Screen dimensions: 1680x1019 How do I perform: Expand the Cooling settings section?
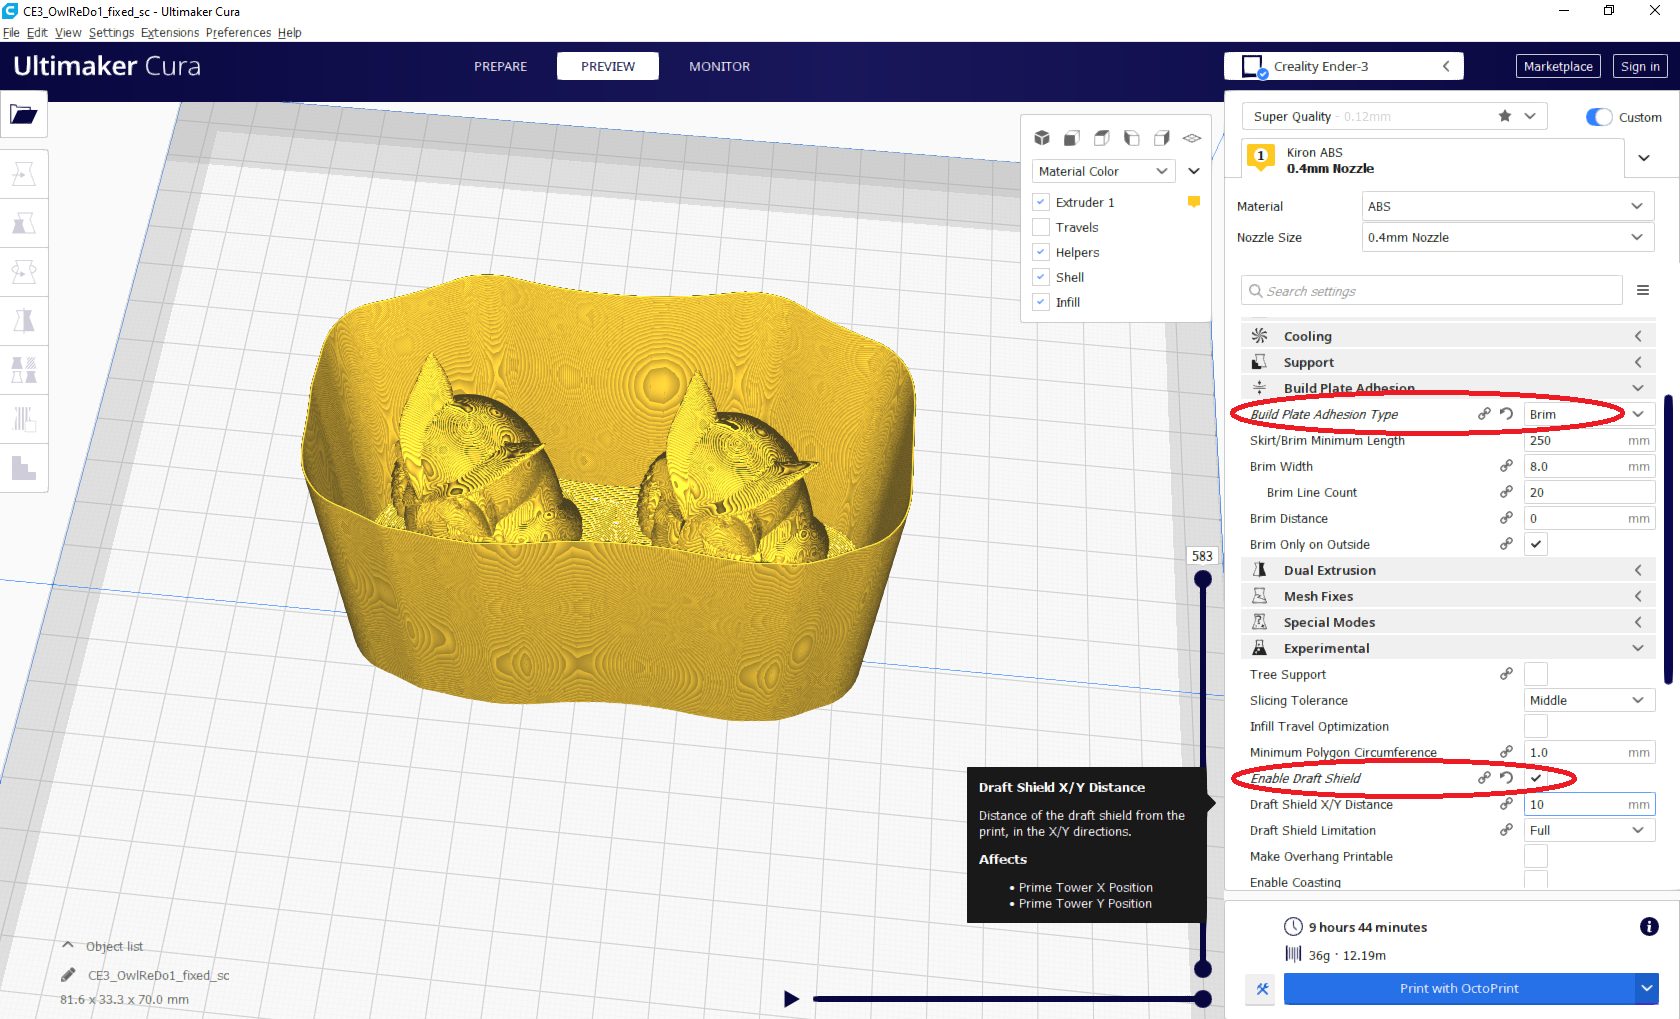tap(1447, 336)
